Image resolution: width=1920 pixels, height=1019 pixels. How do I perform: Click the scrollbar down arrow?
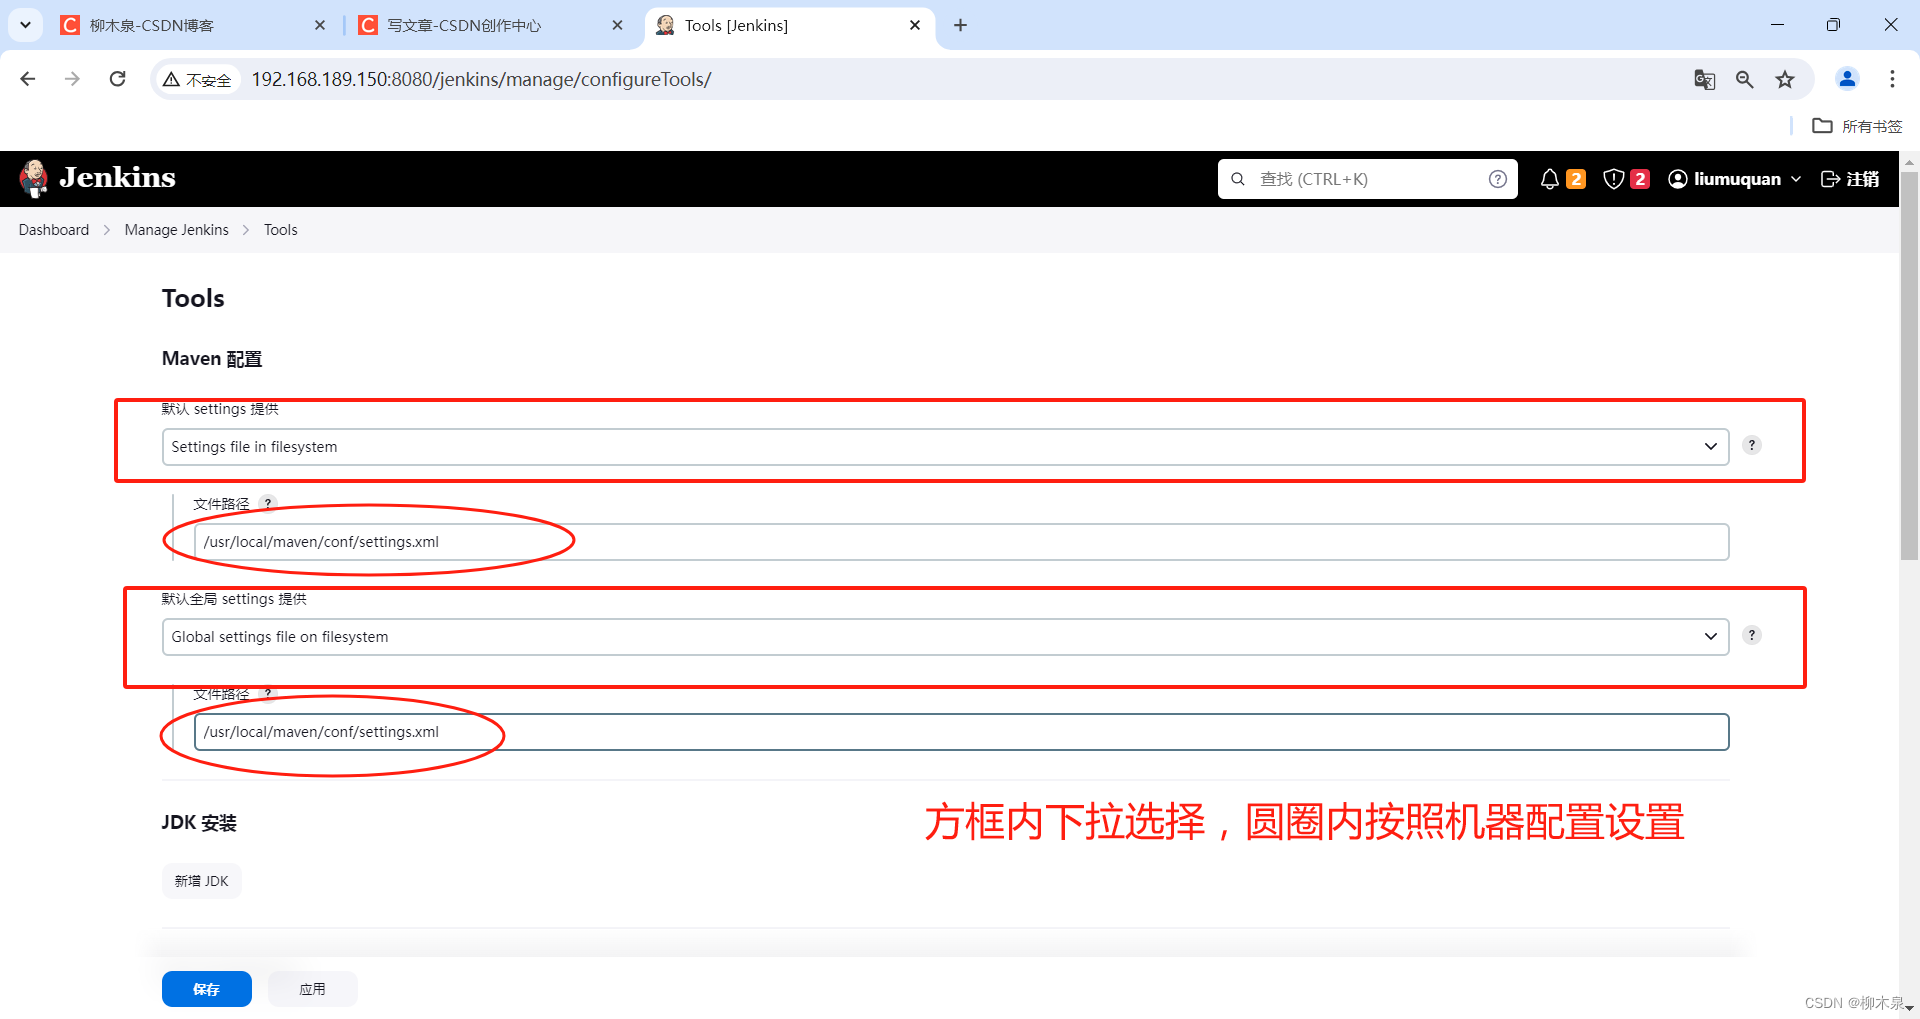1910,1009
